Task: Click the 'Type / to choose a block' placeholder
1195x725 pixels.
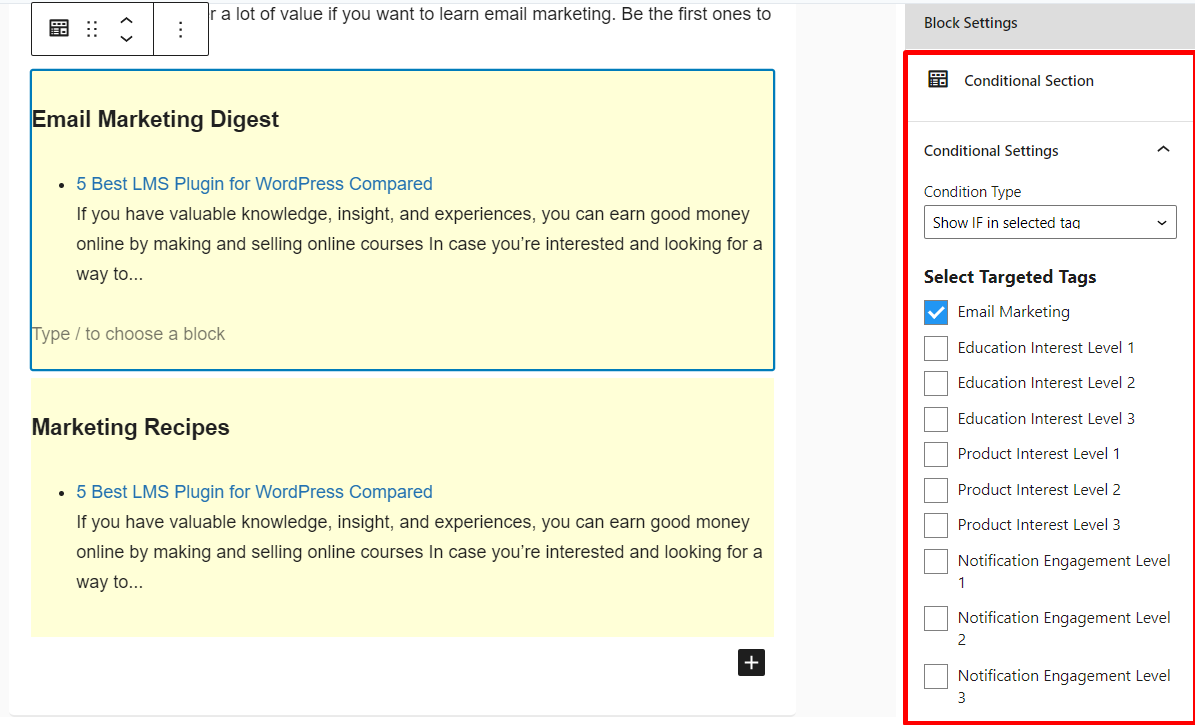Action: point(128,334)
